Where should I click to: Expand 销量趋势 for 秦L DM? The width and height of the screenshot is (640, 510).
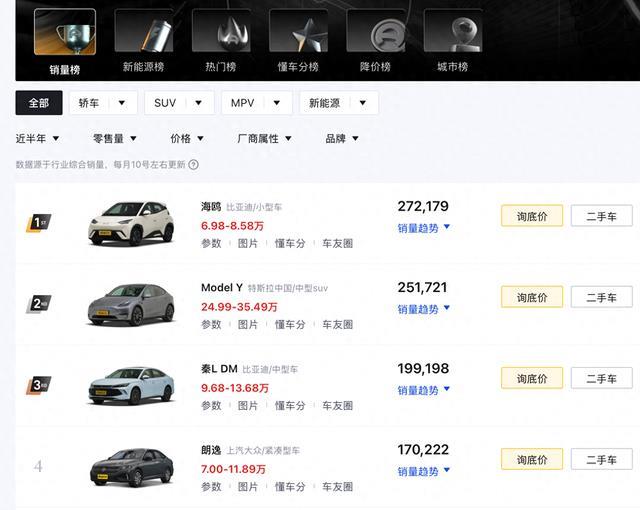click(x=424, y=390)
